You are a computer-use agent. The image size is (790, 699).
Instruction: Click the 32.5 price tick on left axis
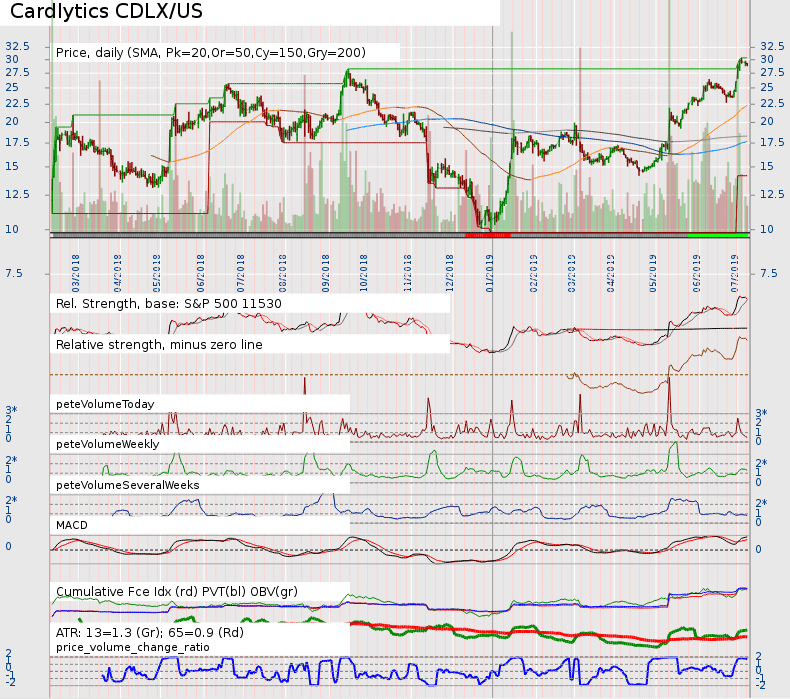pos(18,46)
